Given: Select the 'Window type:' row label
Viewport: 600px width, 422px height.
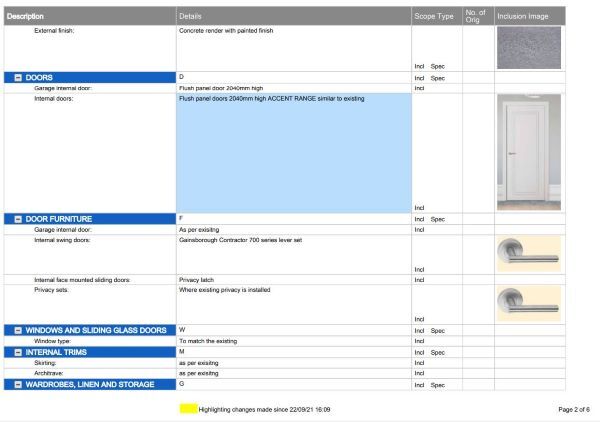Looking at the screenshot, I should coord(52,341).
